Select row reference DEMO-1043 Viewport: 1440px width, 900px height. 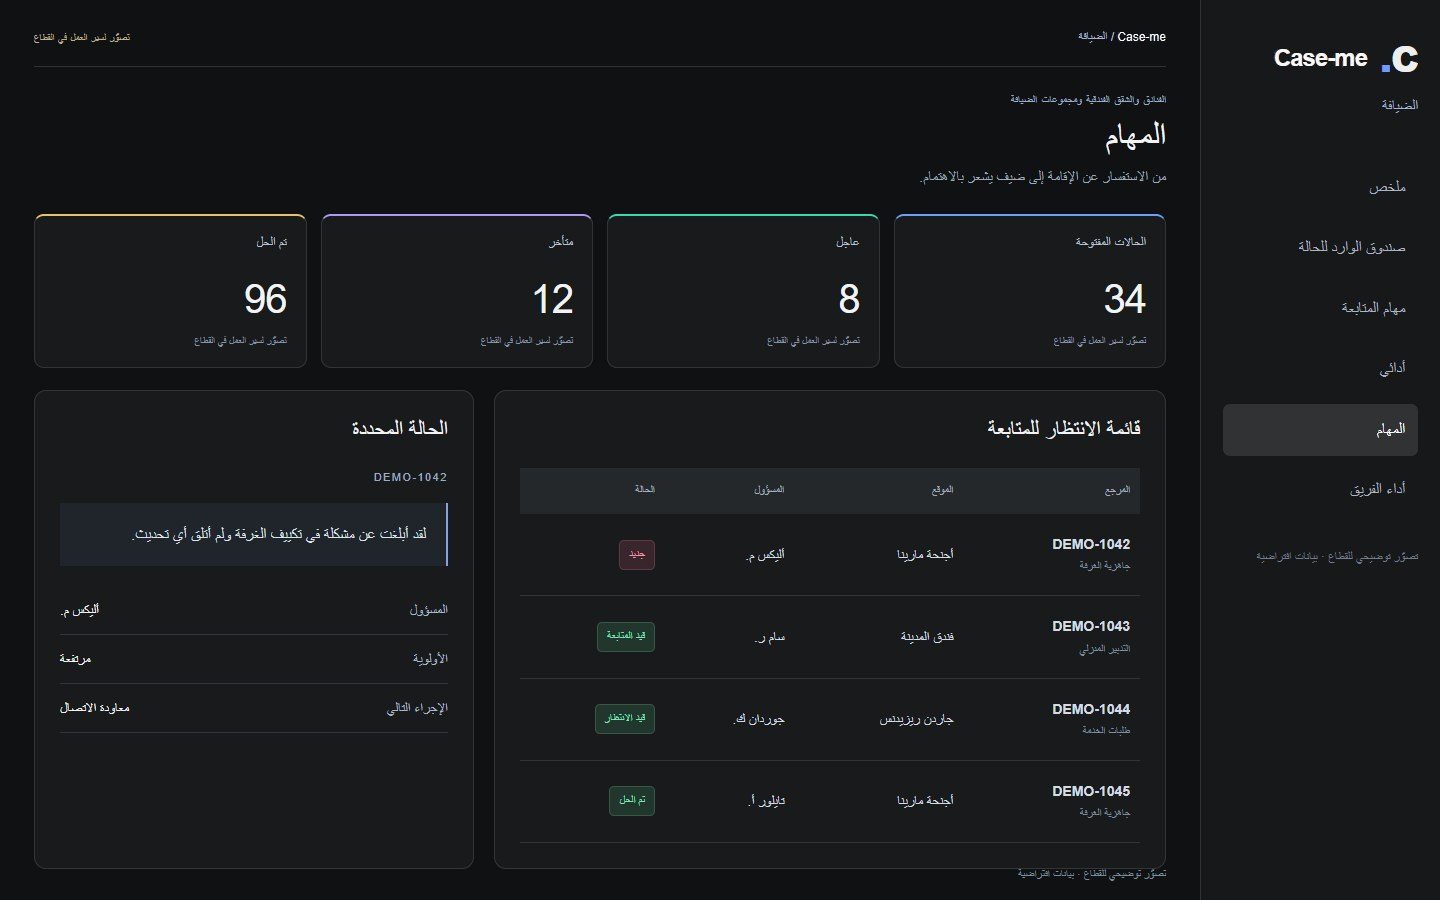pos(1091,627)
